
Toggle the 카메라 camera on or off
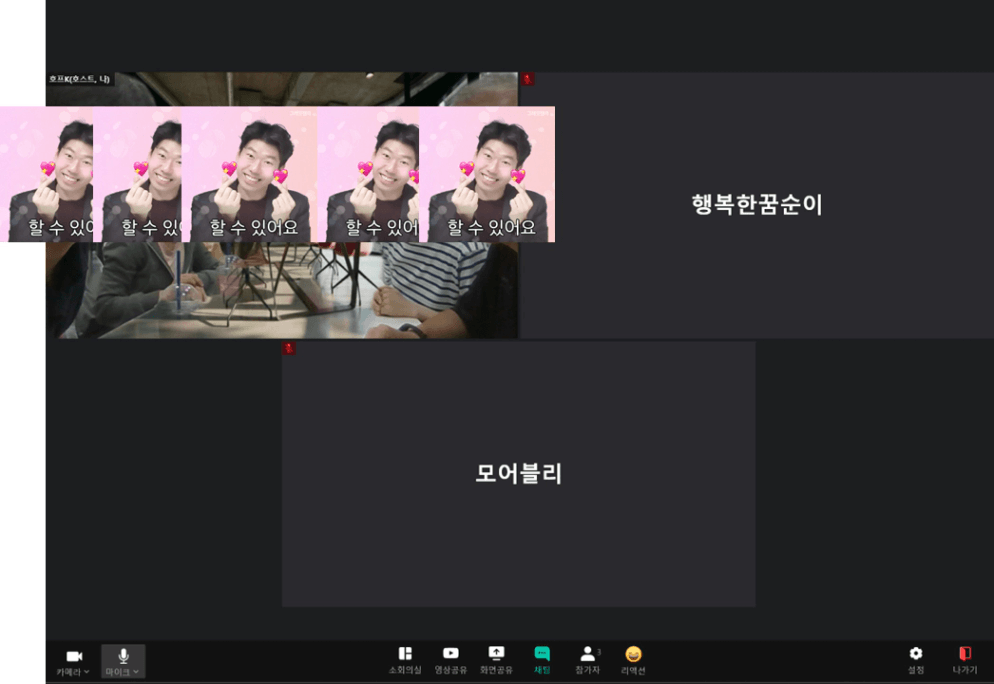click(73, 656)
